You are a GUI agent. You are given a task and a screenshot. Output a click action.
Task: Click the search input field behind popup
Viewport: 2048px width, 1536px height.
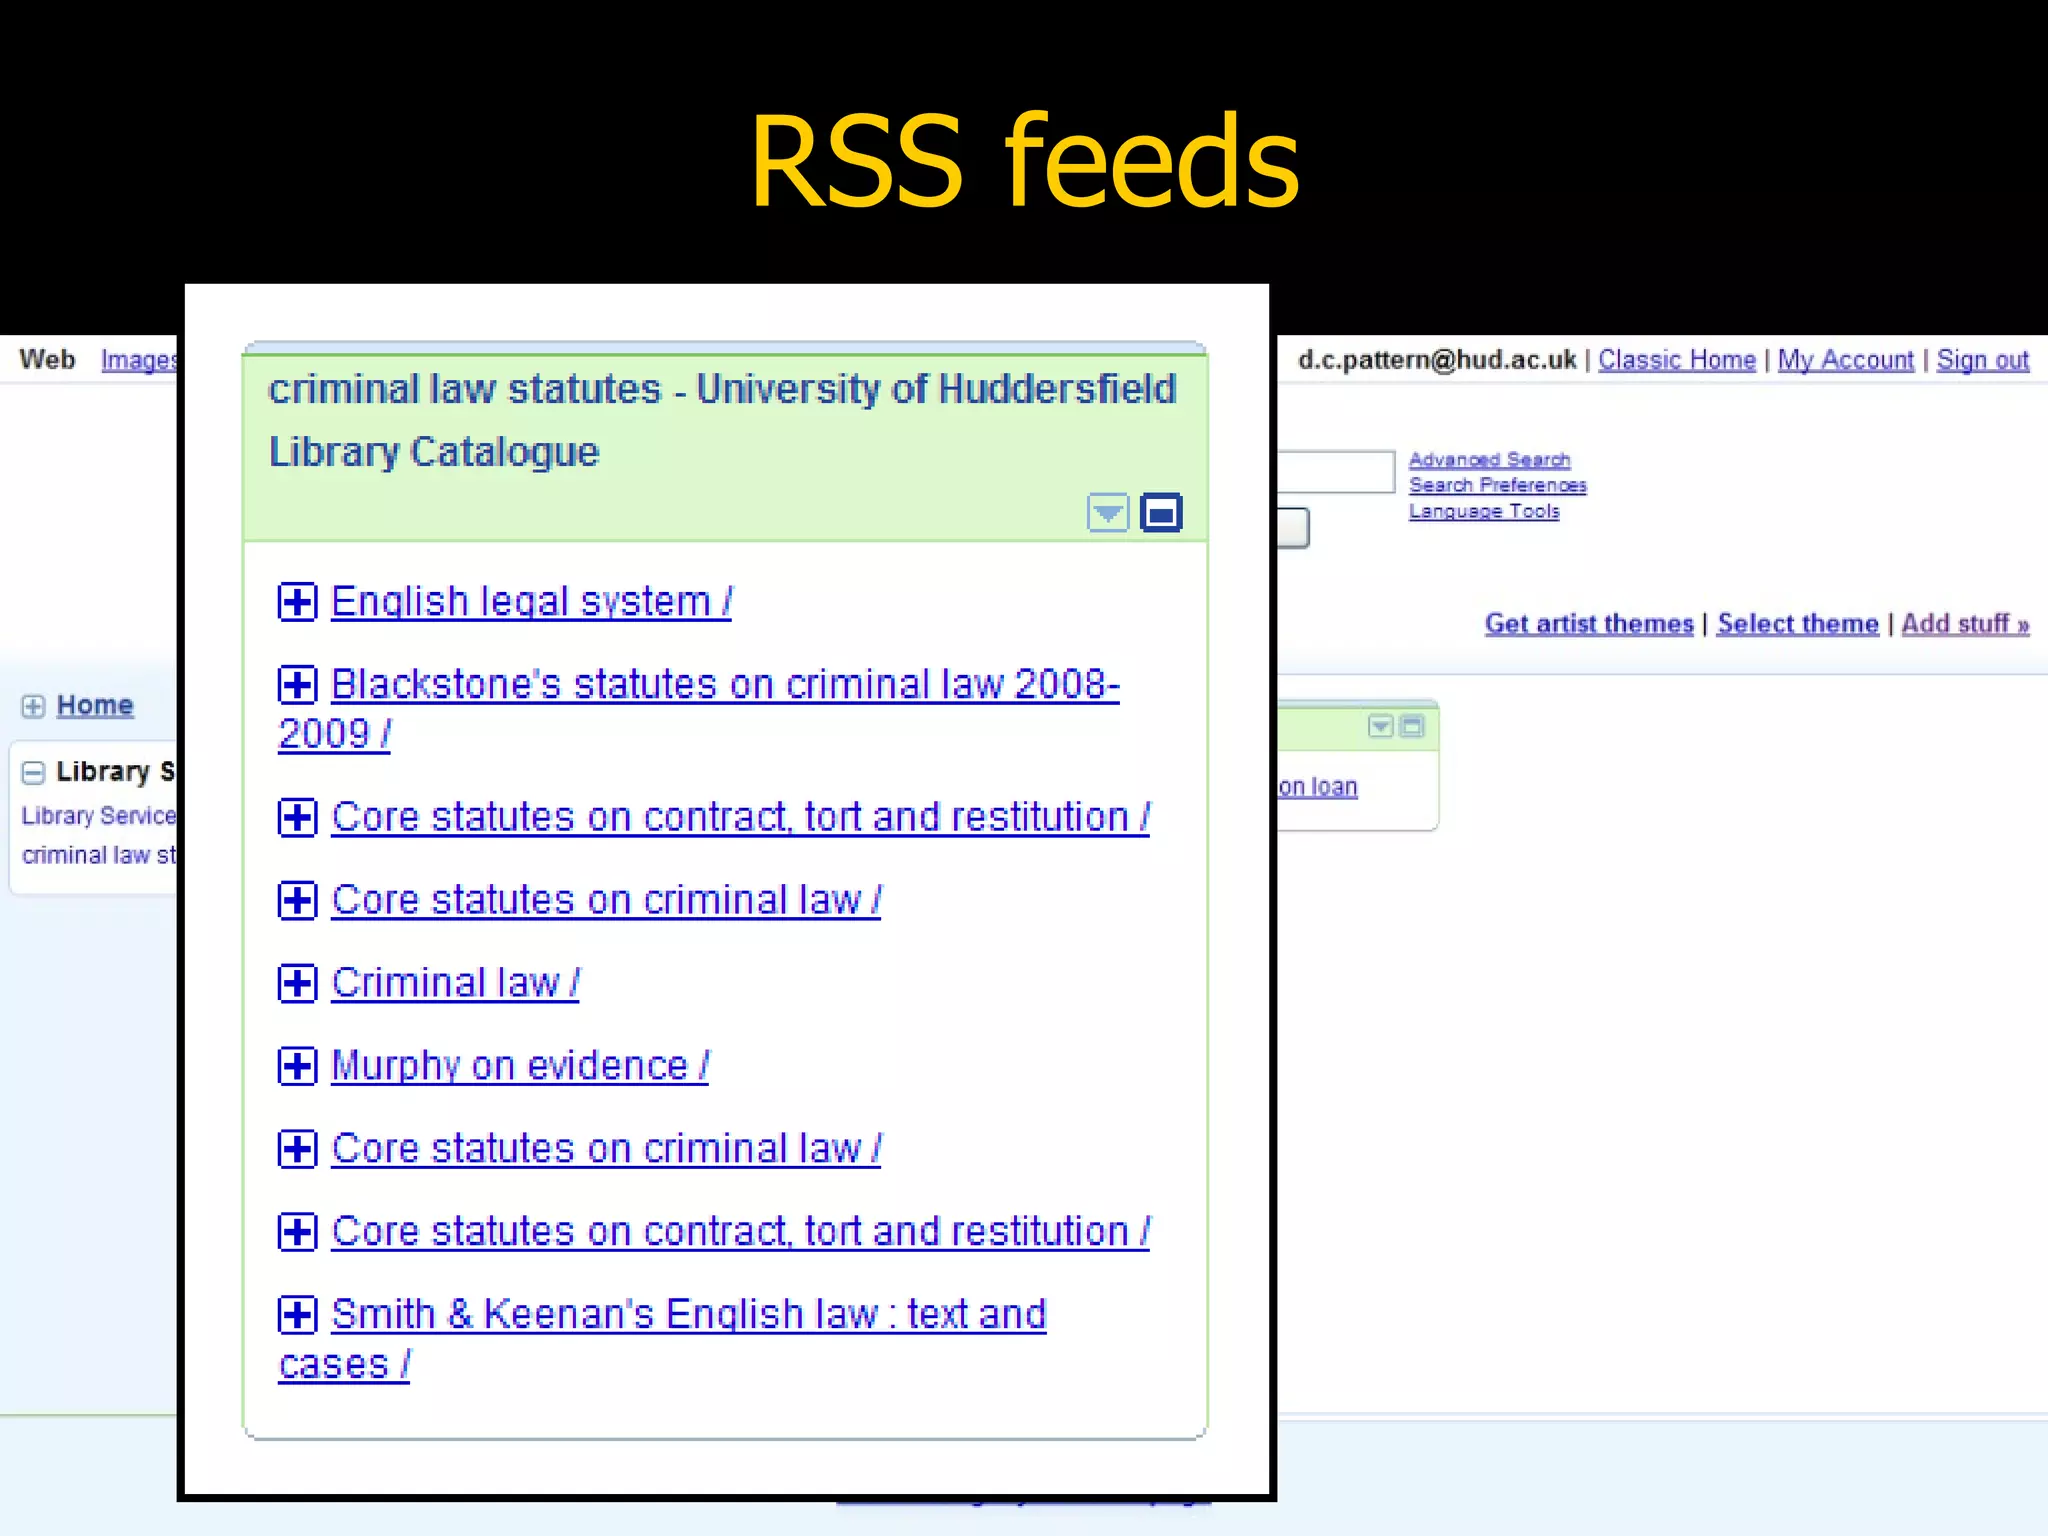[1335, 472]
